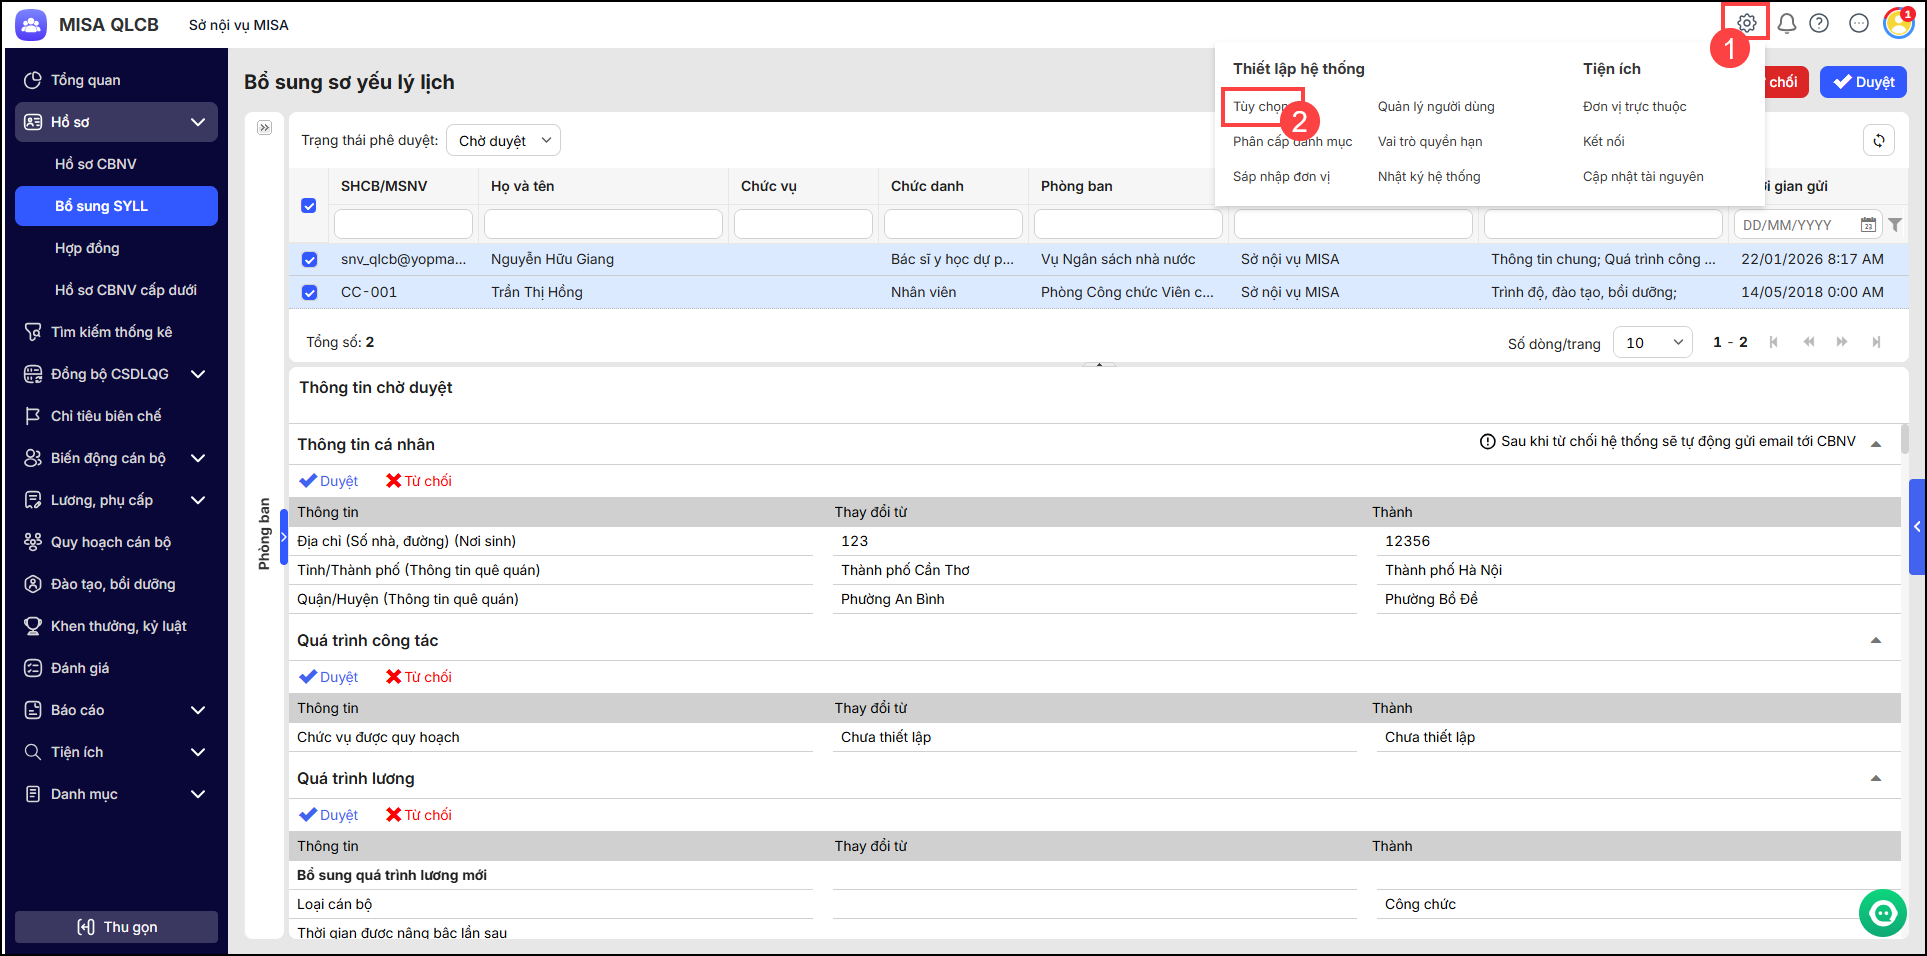Select Tùy chọn in the system settings menu
The image size is (1927, 956).
coord(1260,107)
